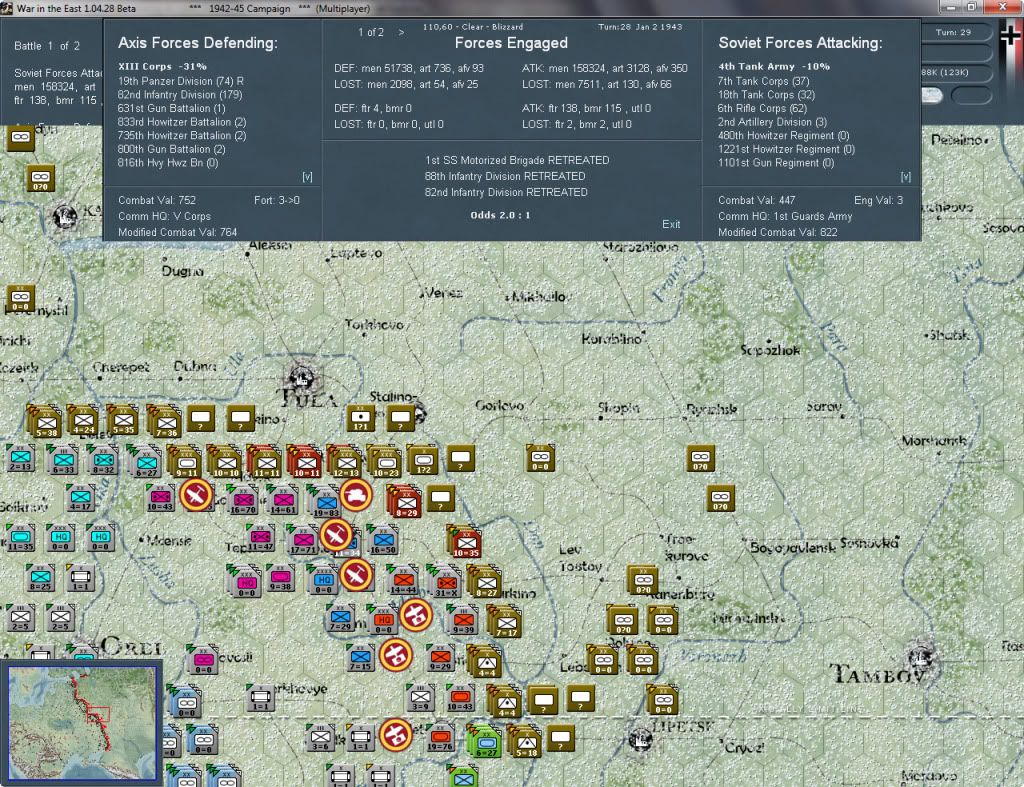
Task: Click the Lipetsk city icon
Action: [x=640, y=738]
